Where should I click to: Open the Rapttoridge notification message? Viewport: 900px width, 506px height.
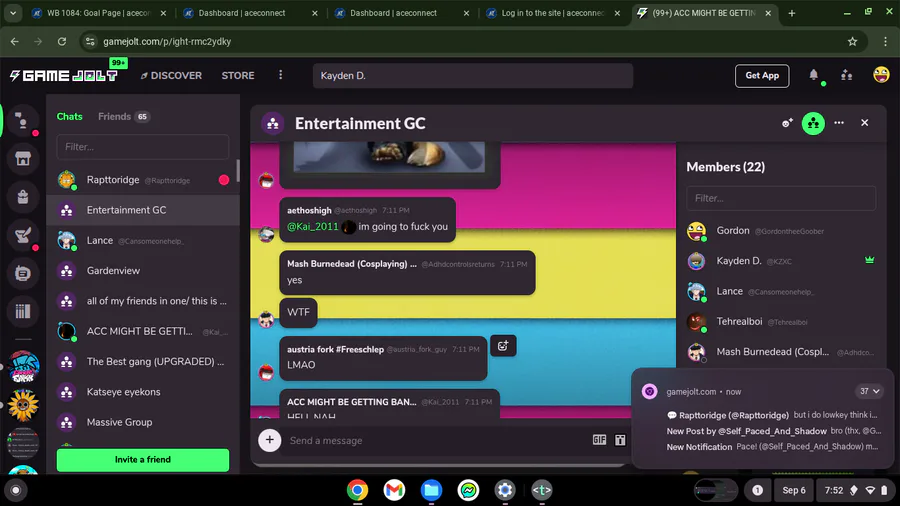(773, 415)
